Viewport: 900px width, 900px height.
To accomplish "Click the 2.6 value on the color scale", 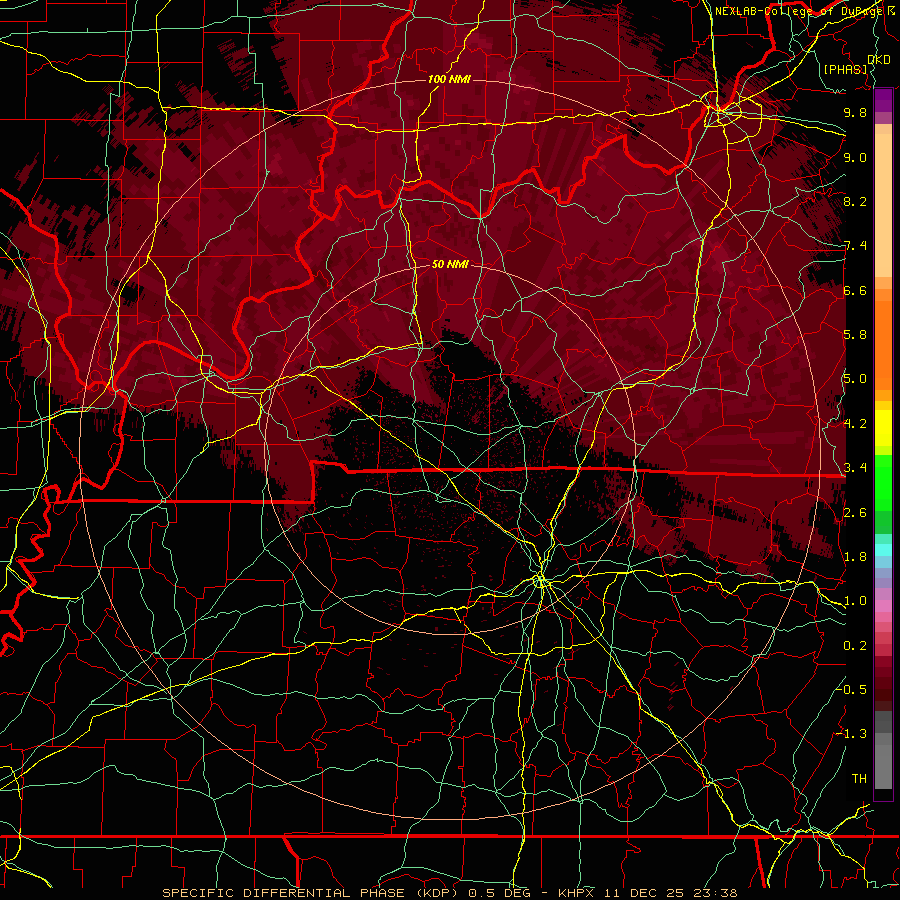I will pyautogui.click(x=855, y=513).
